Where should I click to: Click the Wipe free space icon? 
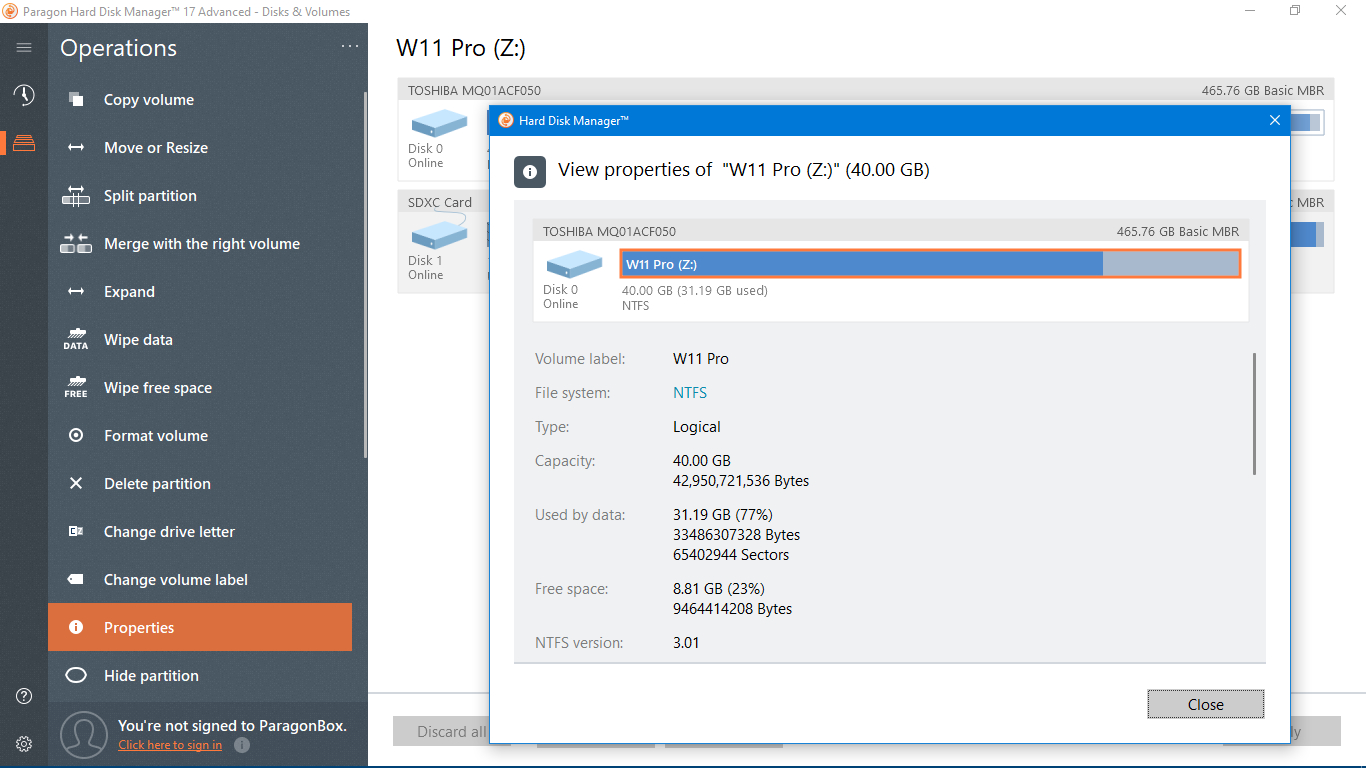coord(76,387)
